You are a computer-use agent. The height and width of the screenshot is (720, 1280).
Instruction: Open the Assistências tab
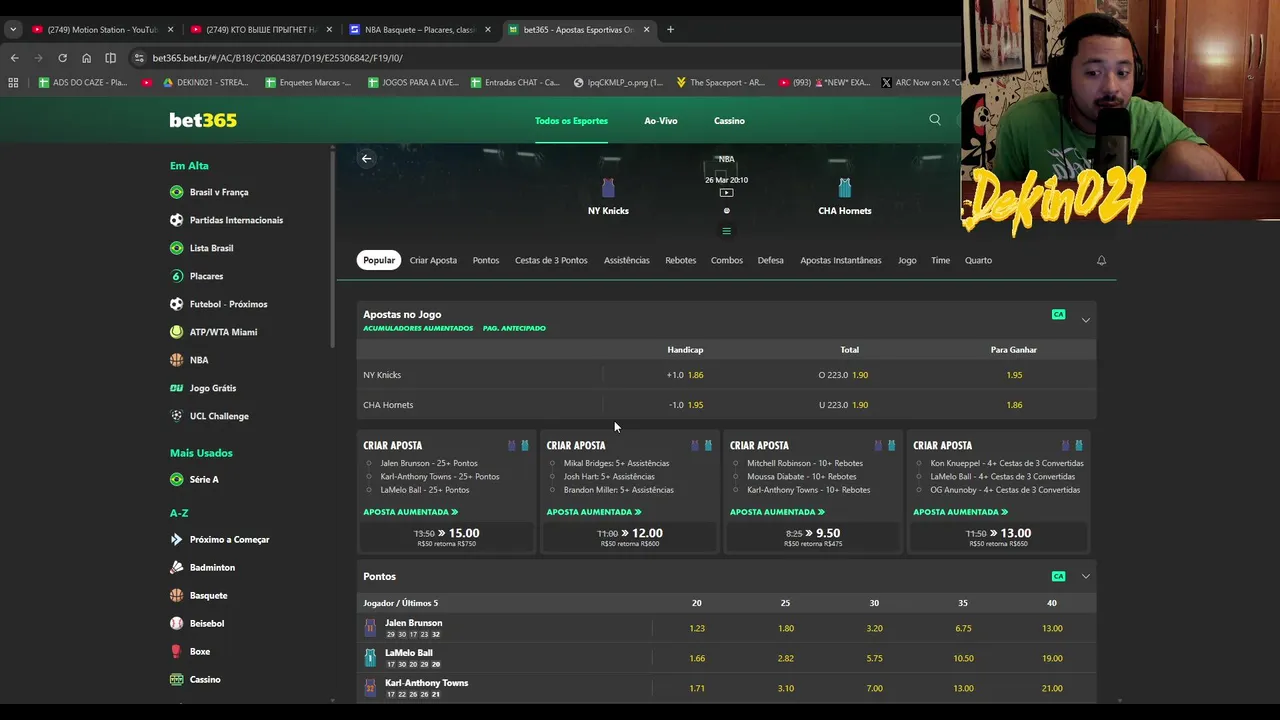(x=626, y=260)
